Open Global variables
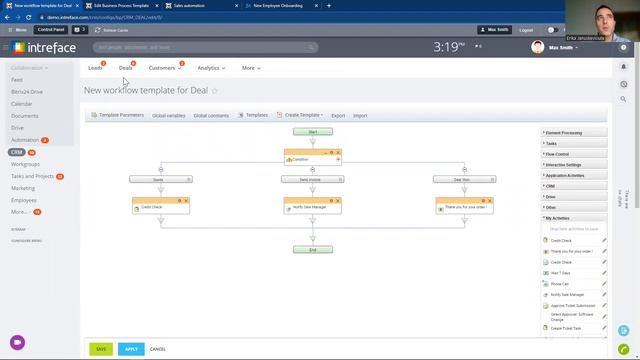This screenshot has height=360, width=640. coord(169,116)
